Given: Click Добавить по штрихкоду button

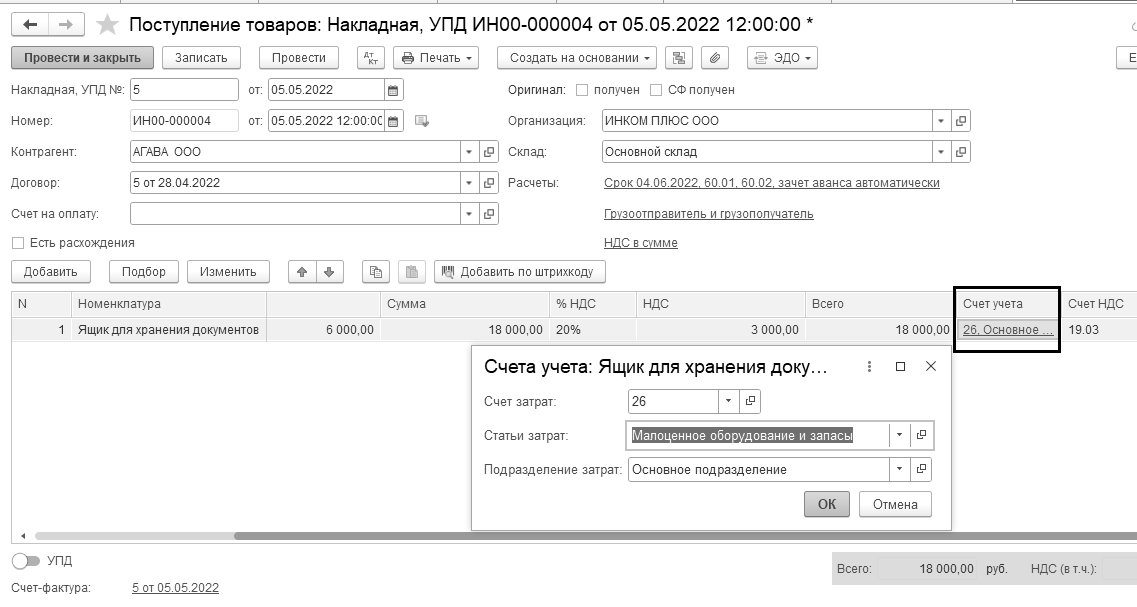Looking at the screenshot, I should pyautogui.click(x=519, y=272).
